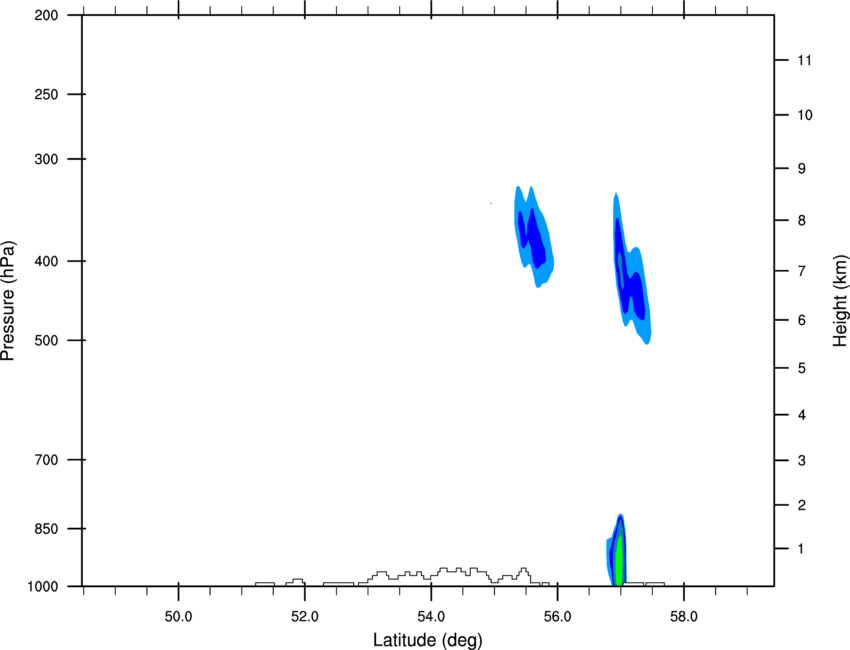Click the 56.0 latitude label
Screen dimensions: 850x650
pyautogui.click(x=557, y=617)
